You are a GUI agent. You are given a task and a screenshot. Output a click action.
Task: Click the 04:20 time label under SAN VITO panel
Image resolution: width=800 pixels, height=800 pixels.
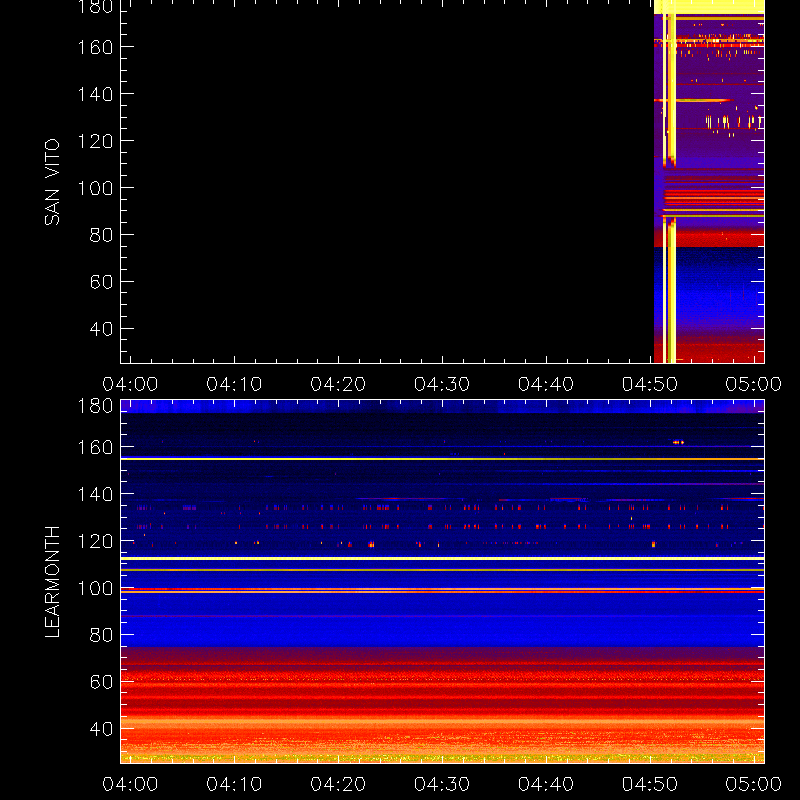(x=338, y=384)
